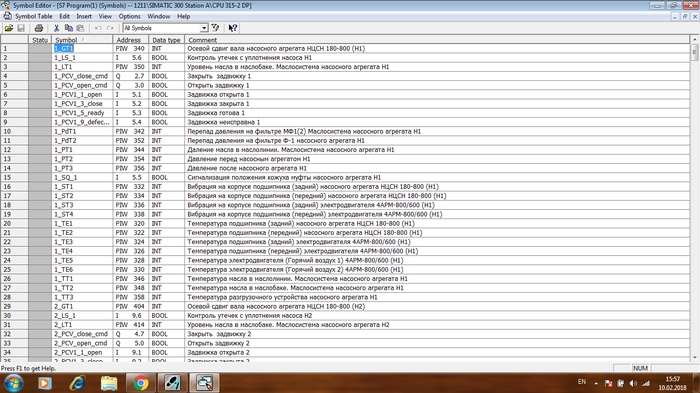This screenshot has width=700, height=393.
Task: Open the Window menu
Action: 158,16
